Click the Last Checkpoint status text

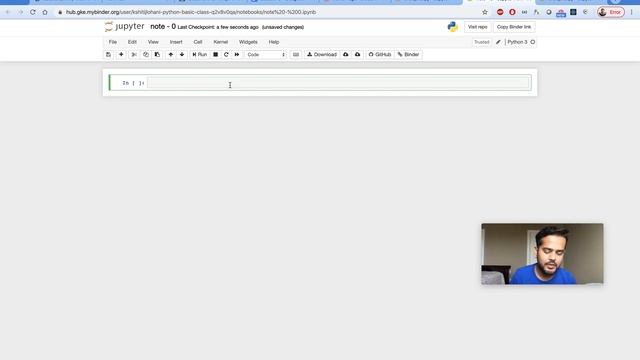[218, 27]
